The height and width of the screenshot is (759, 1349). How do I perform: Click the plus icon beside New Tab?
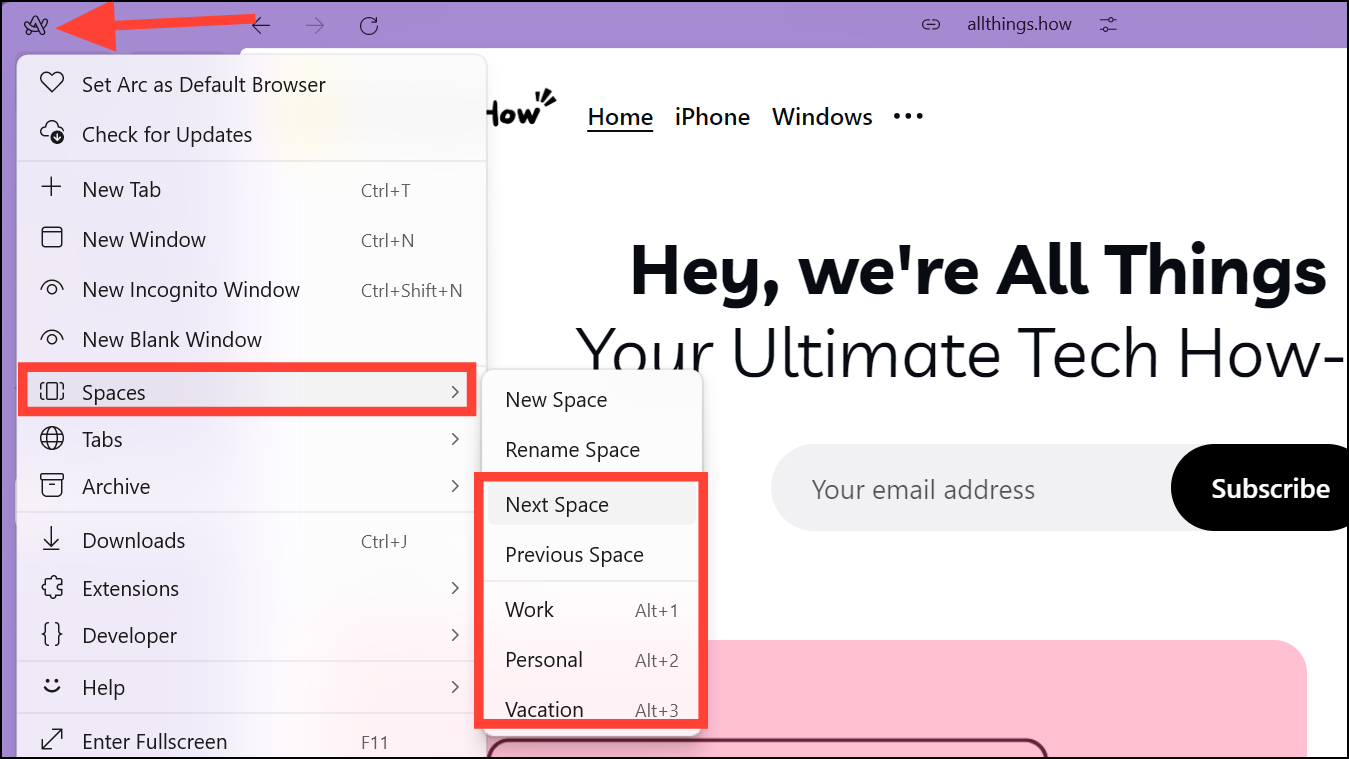51,187
